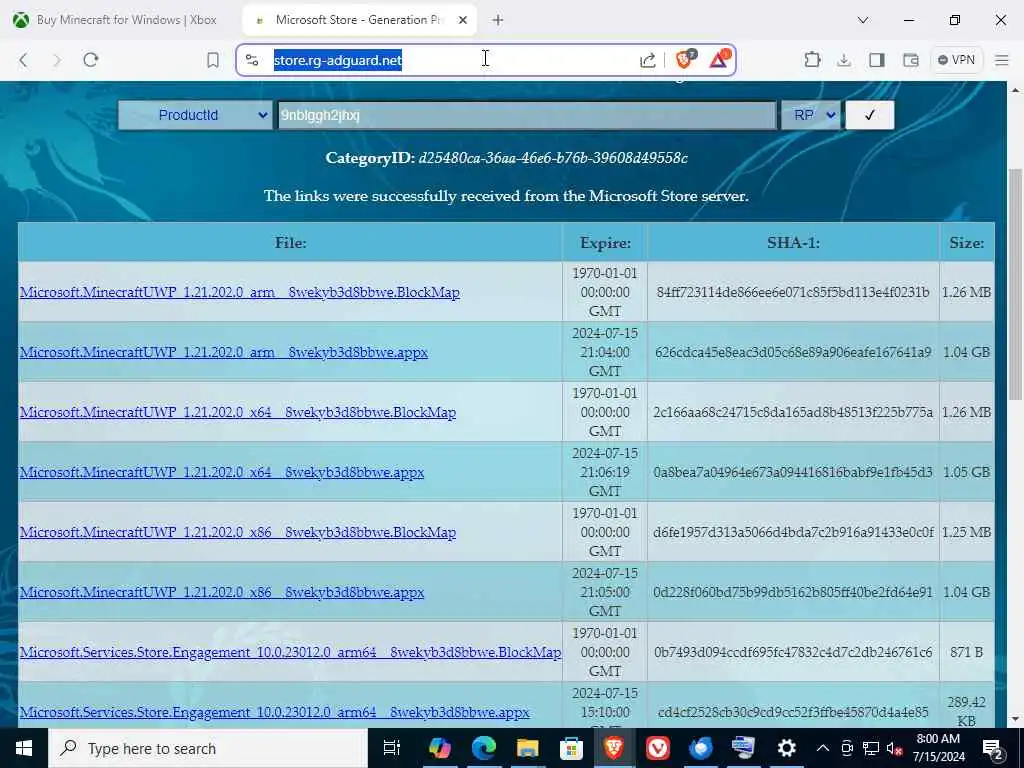Image resolution: width=1024 pixels, height=768 pixels.
Task: Open Task View on the taskbar
Action: 391,748
